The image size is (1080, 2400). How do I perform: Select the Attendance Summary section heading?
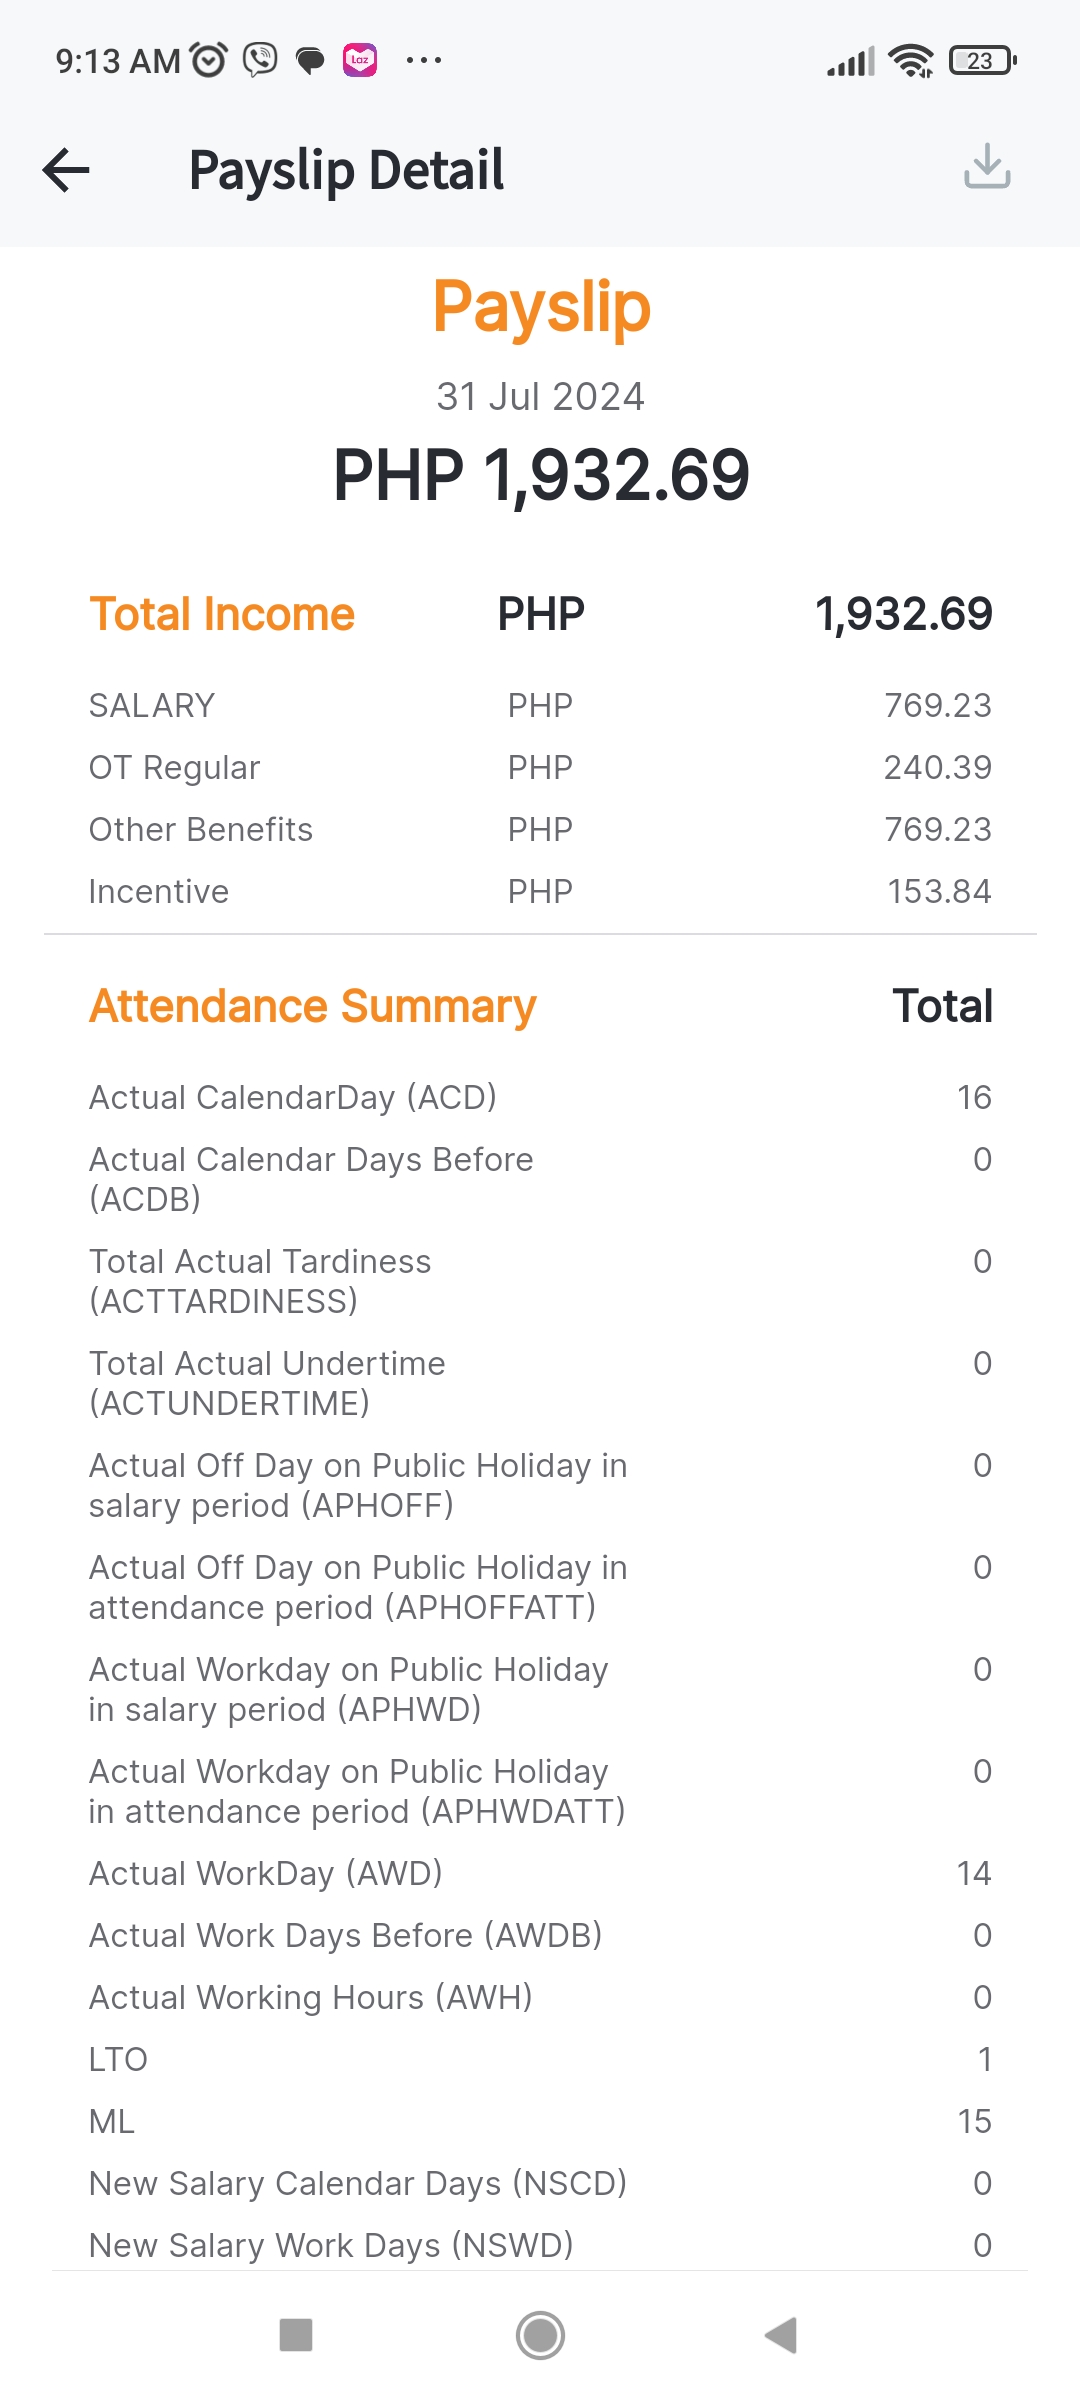[x=313, y=1006]
